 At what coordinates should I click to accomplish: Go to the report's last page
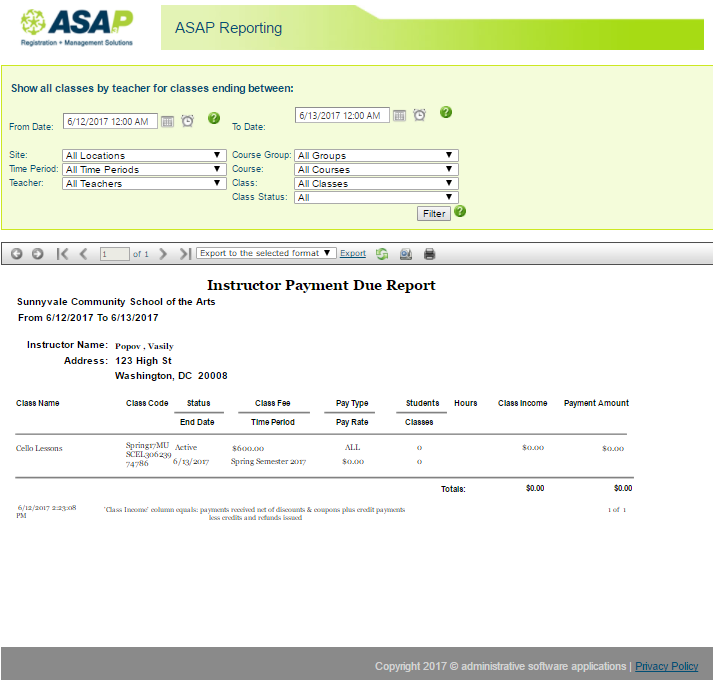[x=184, y=254]
